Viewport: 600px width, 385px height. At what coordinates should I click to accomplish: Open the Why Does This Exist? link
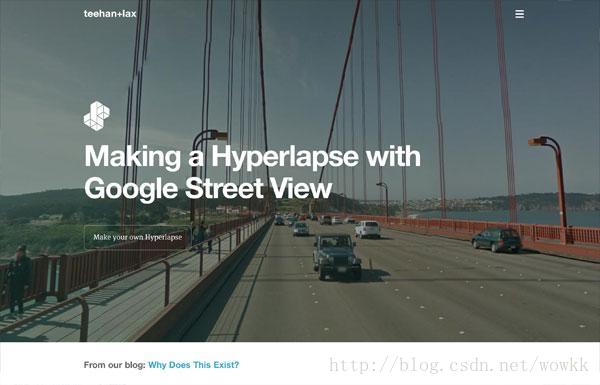(194, 365)
